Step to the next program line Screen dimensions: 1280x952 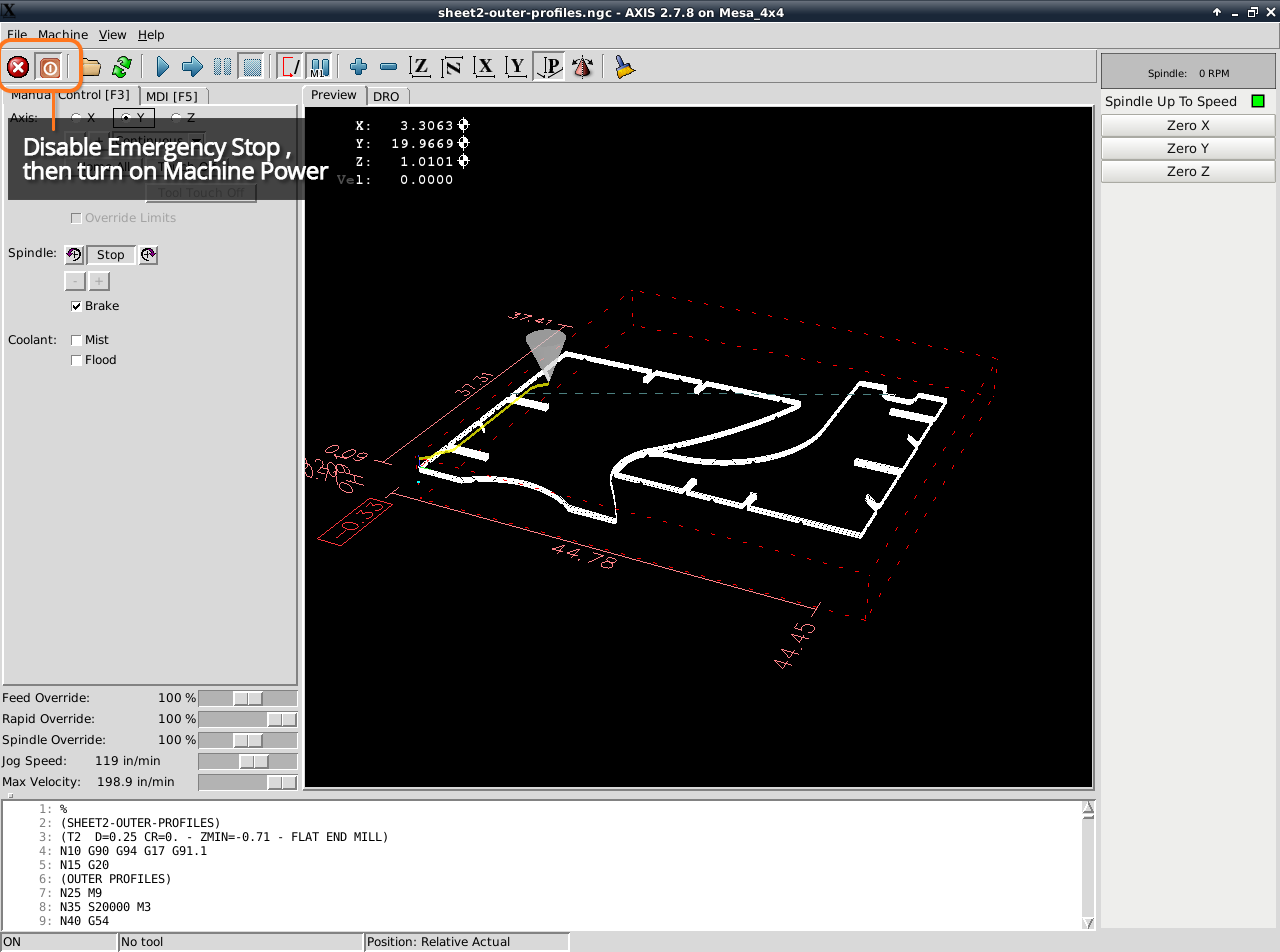(x=193, y=67)
